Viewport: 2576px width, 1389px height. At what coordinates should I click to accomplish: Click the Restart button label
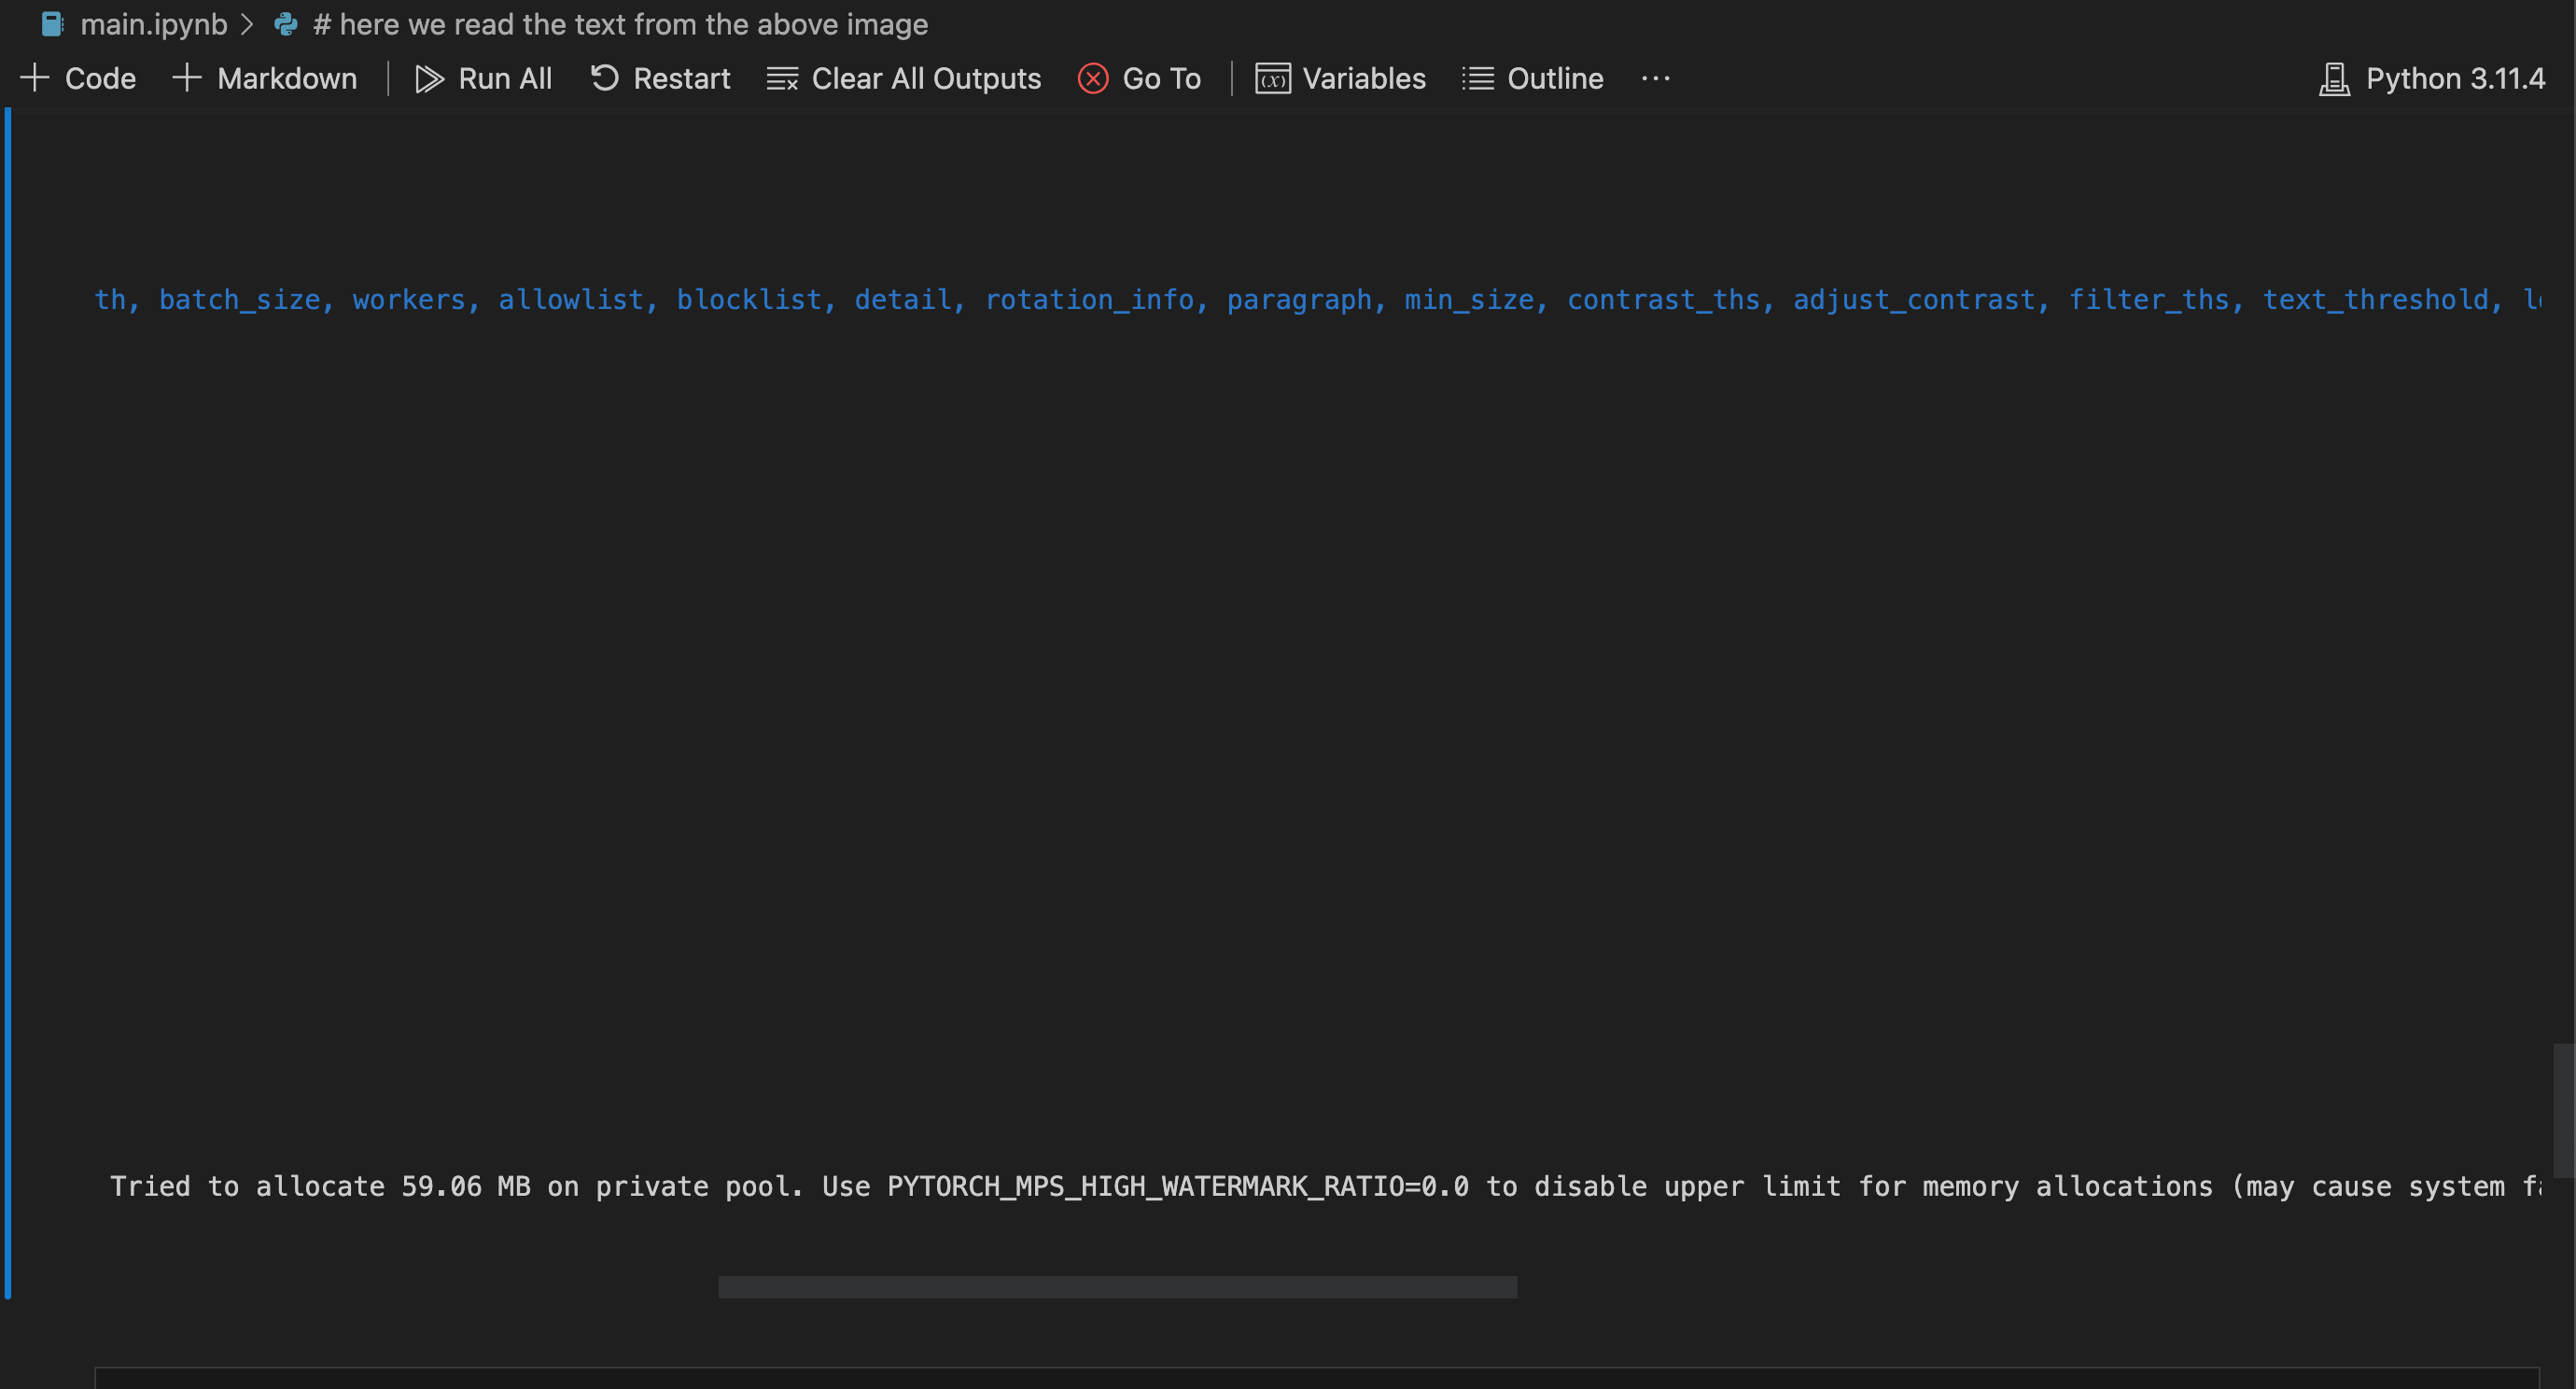pyautogui.click(x=682, y=78)
